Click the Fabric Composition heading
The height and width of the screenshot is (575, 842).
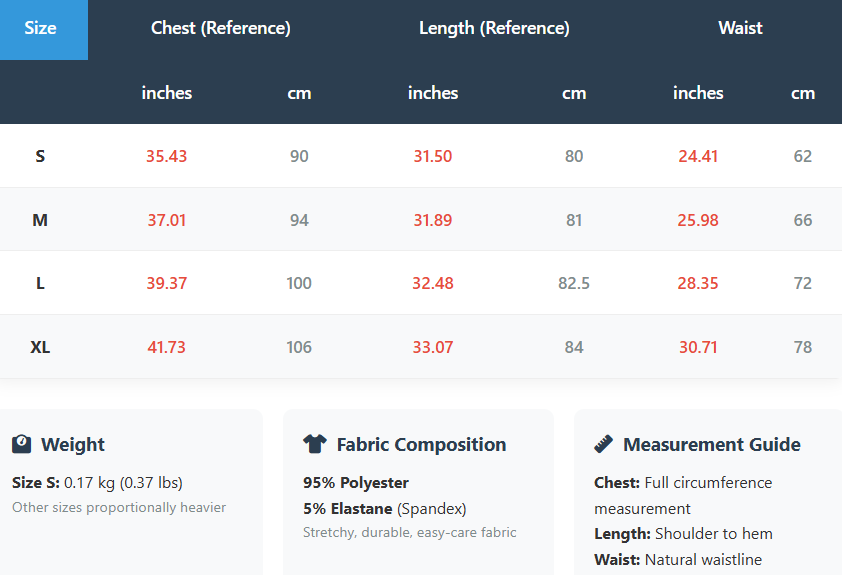421,445
